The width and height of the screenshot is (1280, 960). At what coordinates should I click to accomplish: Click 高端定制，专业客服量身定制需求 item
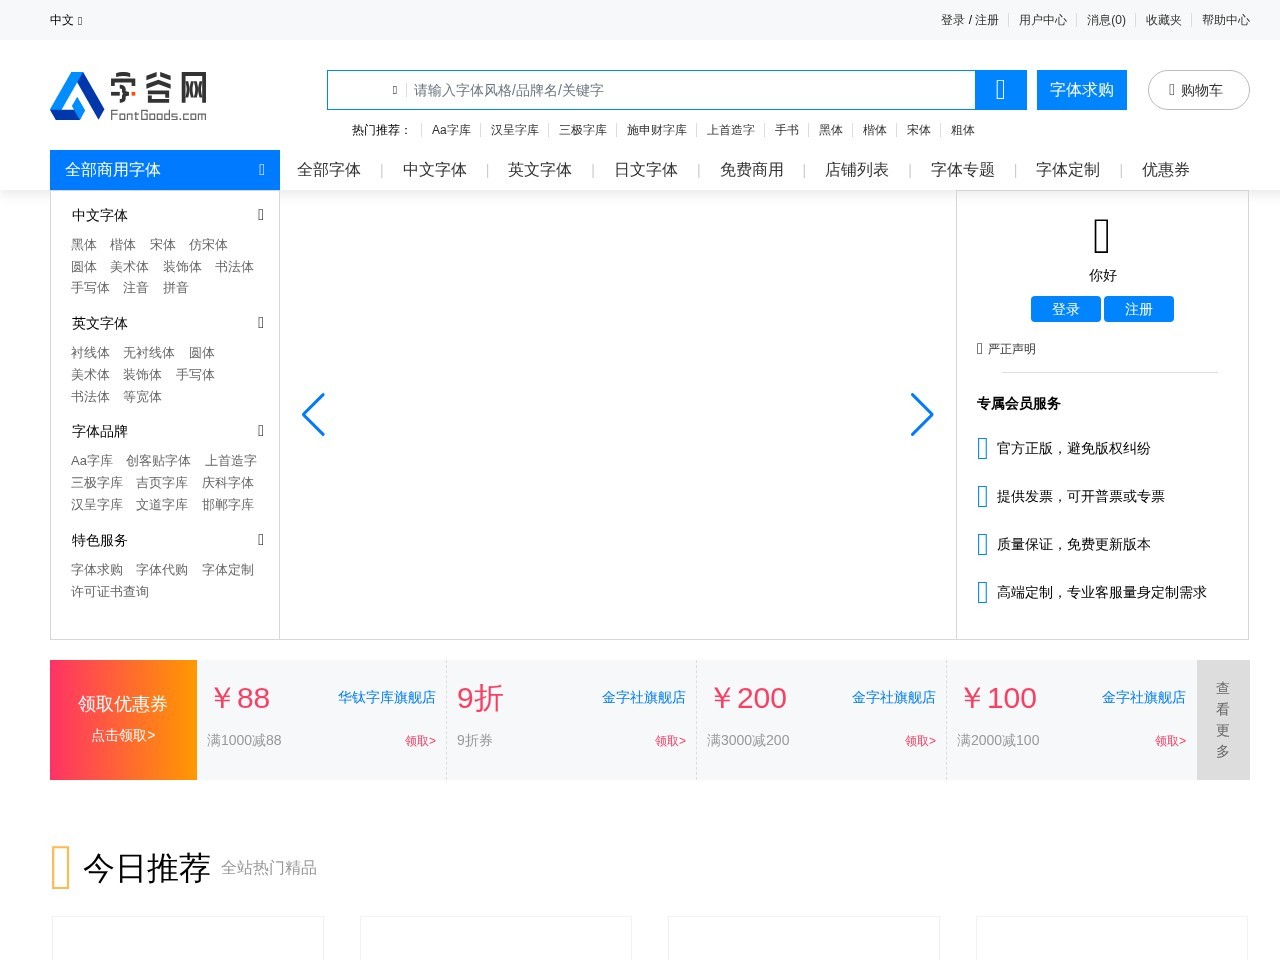1092,592
